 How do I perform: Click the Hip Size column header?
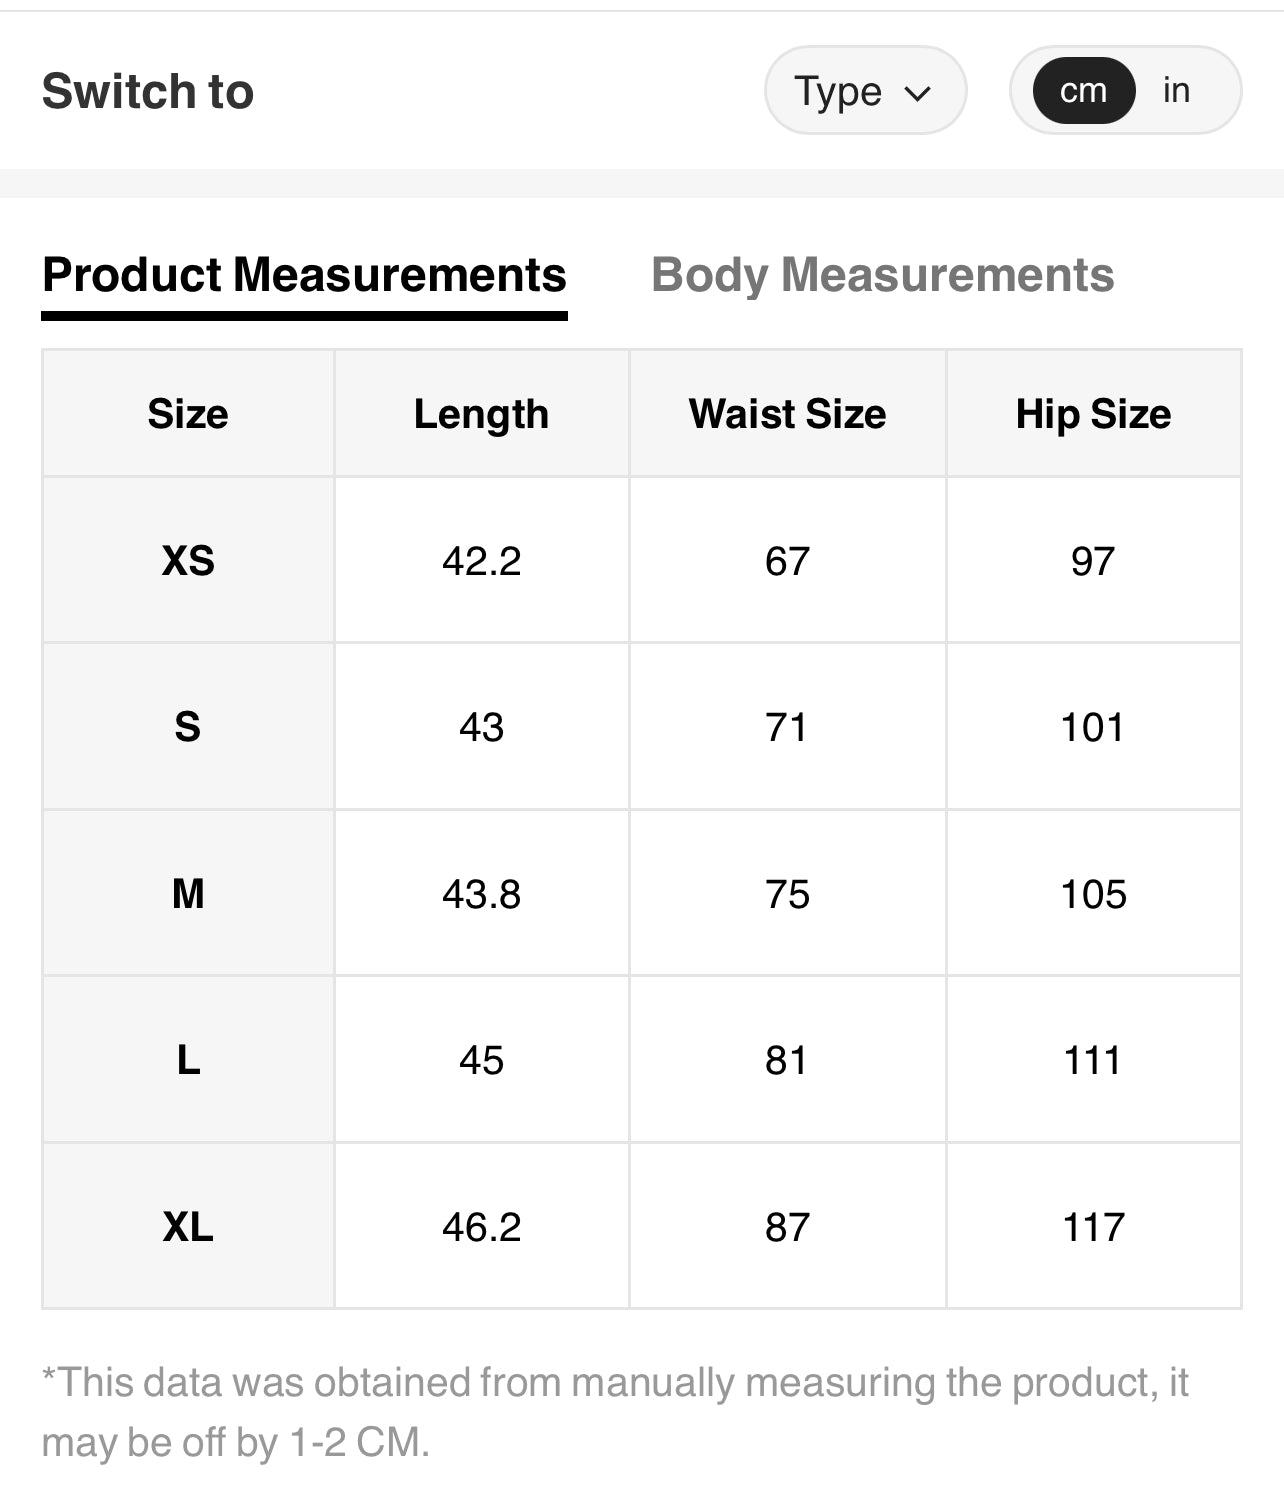[x=1093, y=414]
